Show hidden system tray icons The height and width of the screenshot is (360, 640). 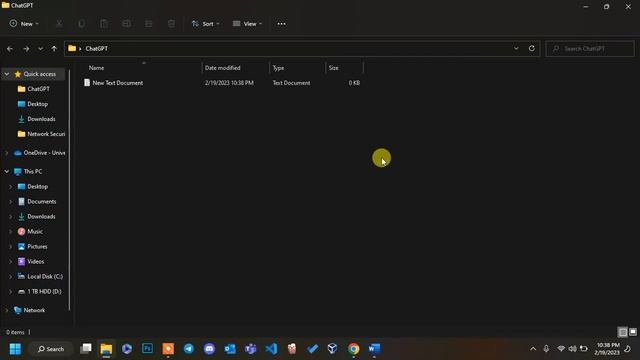[533, 349]
